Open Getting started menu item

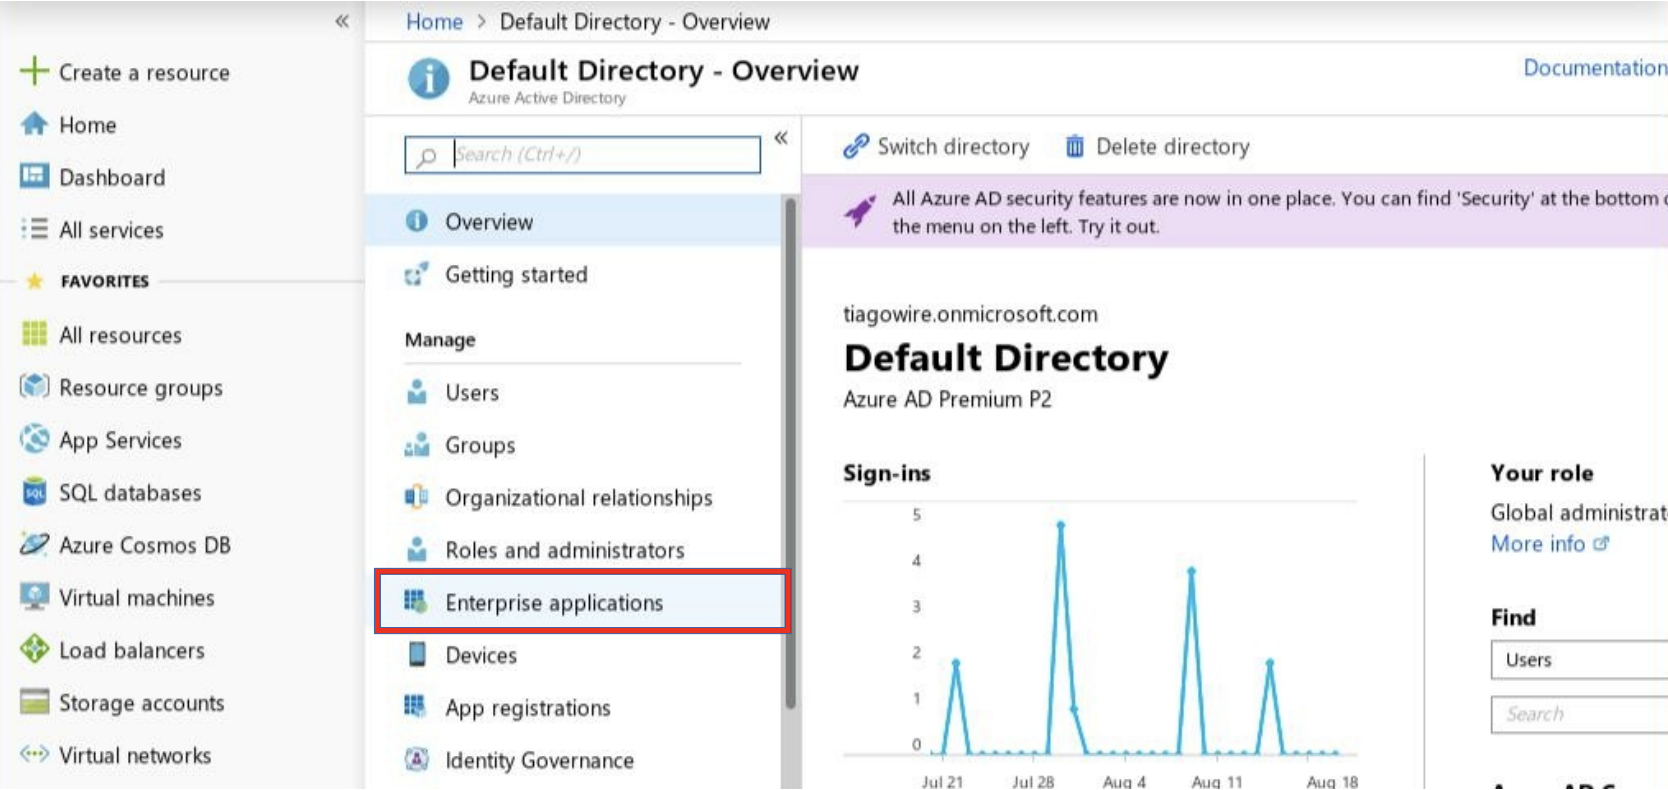(573, 274)
